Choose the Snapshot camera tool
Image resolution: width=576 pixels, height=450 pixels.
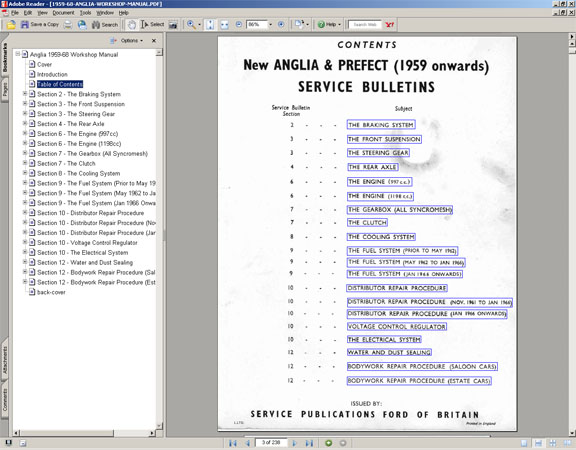(173, 25)
